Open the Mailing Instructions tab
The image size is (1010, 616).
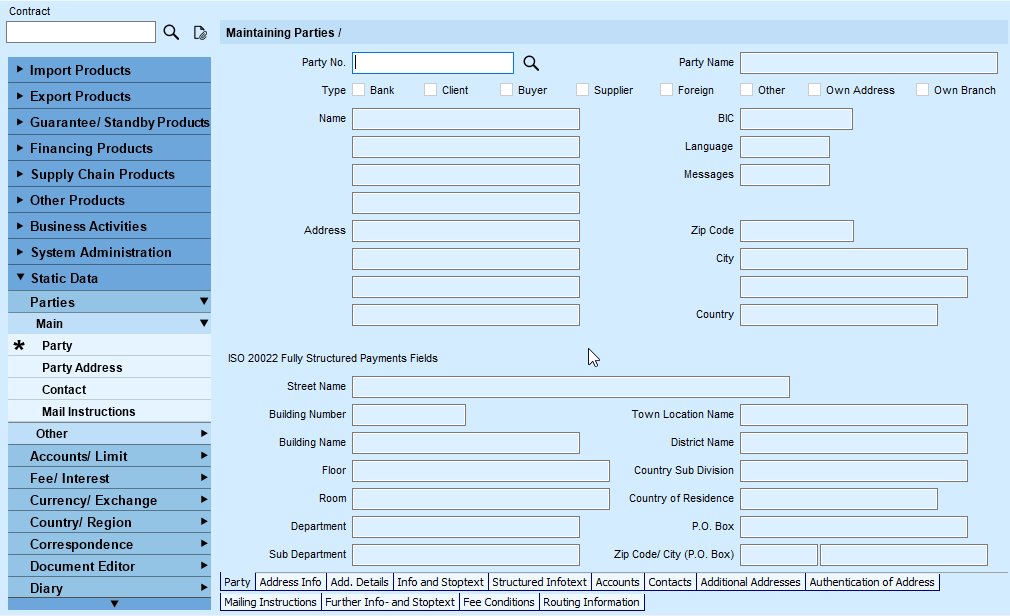tap(271, 602)
